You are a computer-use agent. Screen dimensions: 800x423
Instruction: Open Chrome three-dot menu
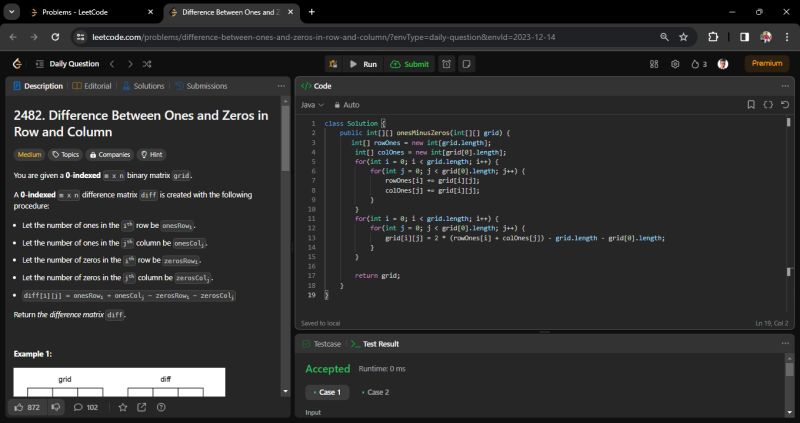tap(786, 37)
